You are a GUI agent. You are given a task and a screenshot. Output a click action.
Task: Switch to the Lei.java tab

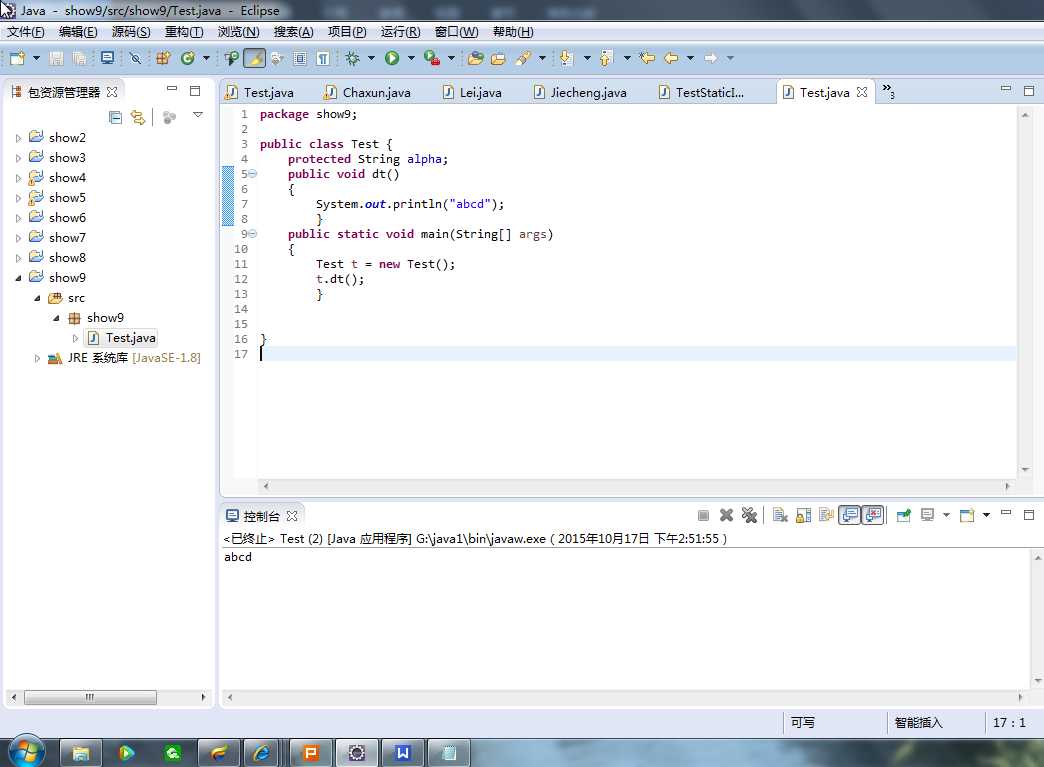click(472, 93)
